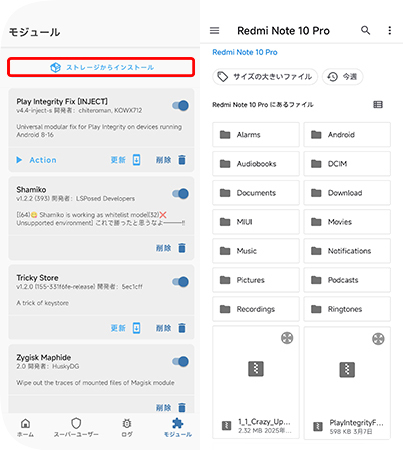403x450 pixels.
Task: Switch file view with list layout icon
Action: pos(378,105)
